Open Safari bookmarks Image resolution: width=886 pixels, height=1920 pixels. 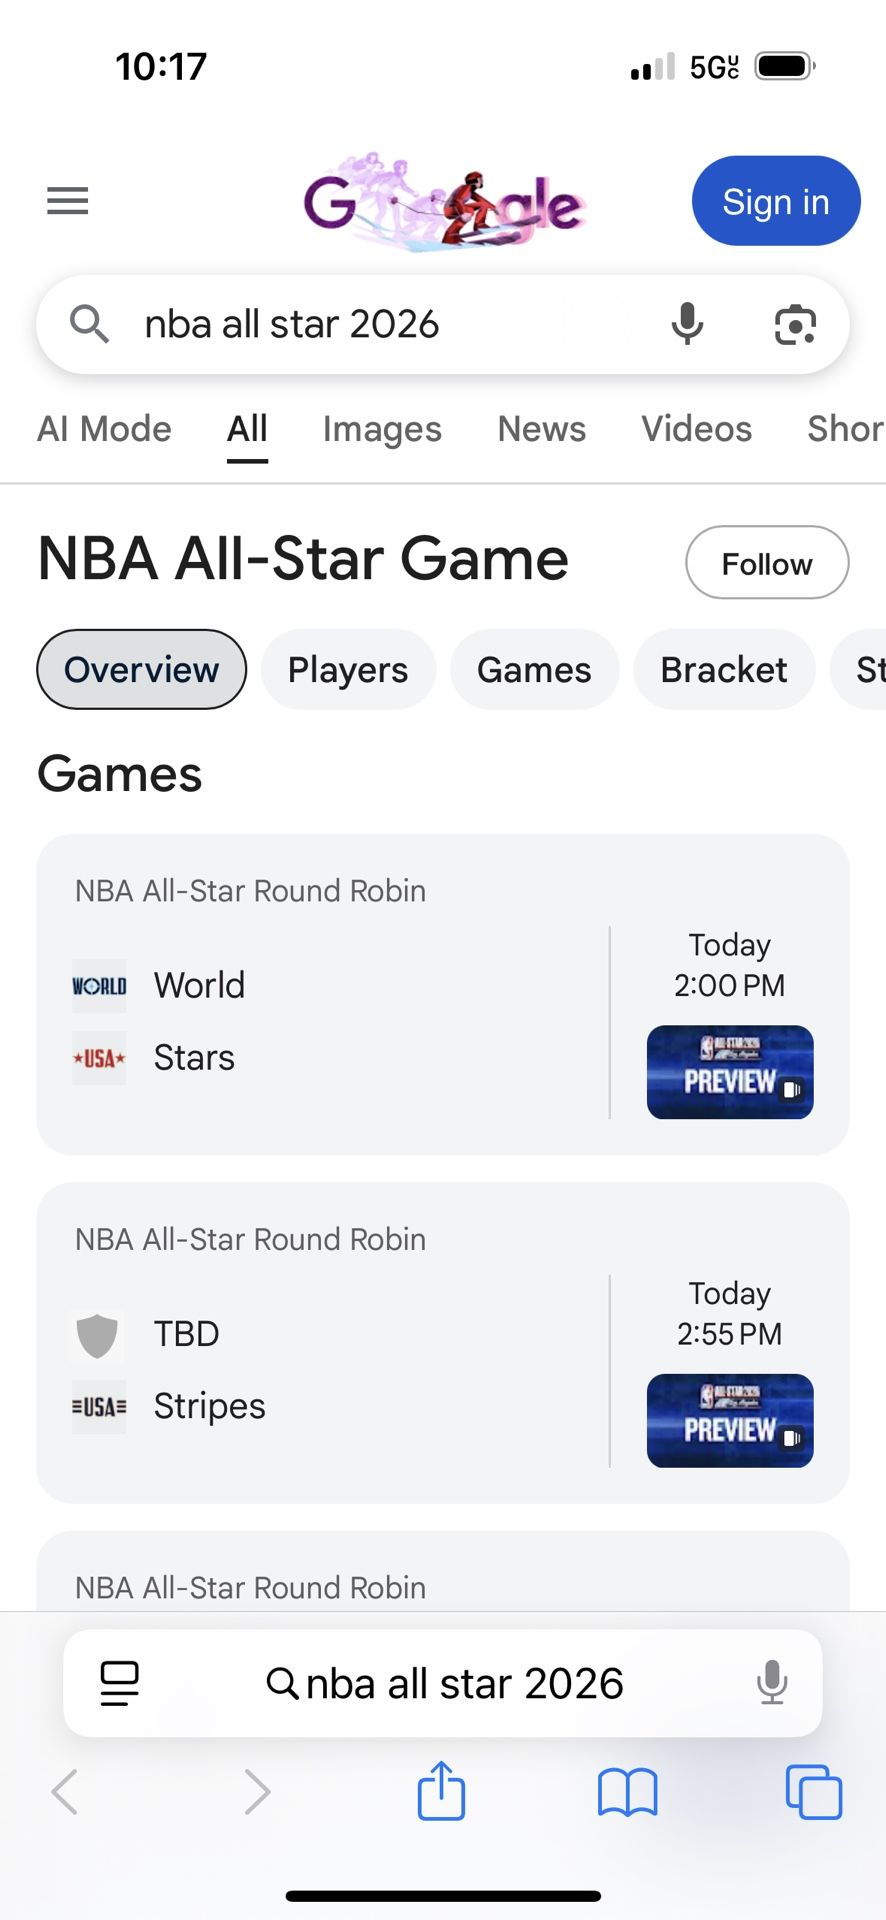627,1791
